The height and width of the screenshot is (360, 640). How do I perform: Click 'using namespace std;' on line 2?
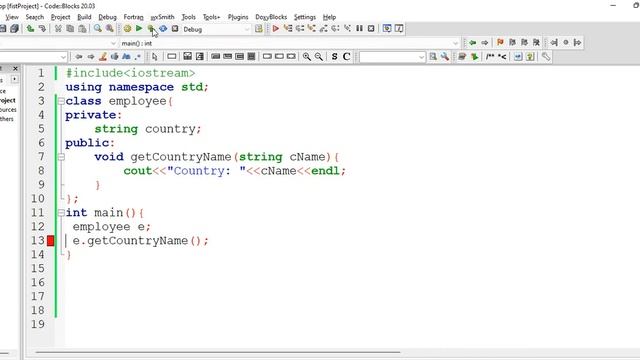(x=137, y=87)
